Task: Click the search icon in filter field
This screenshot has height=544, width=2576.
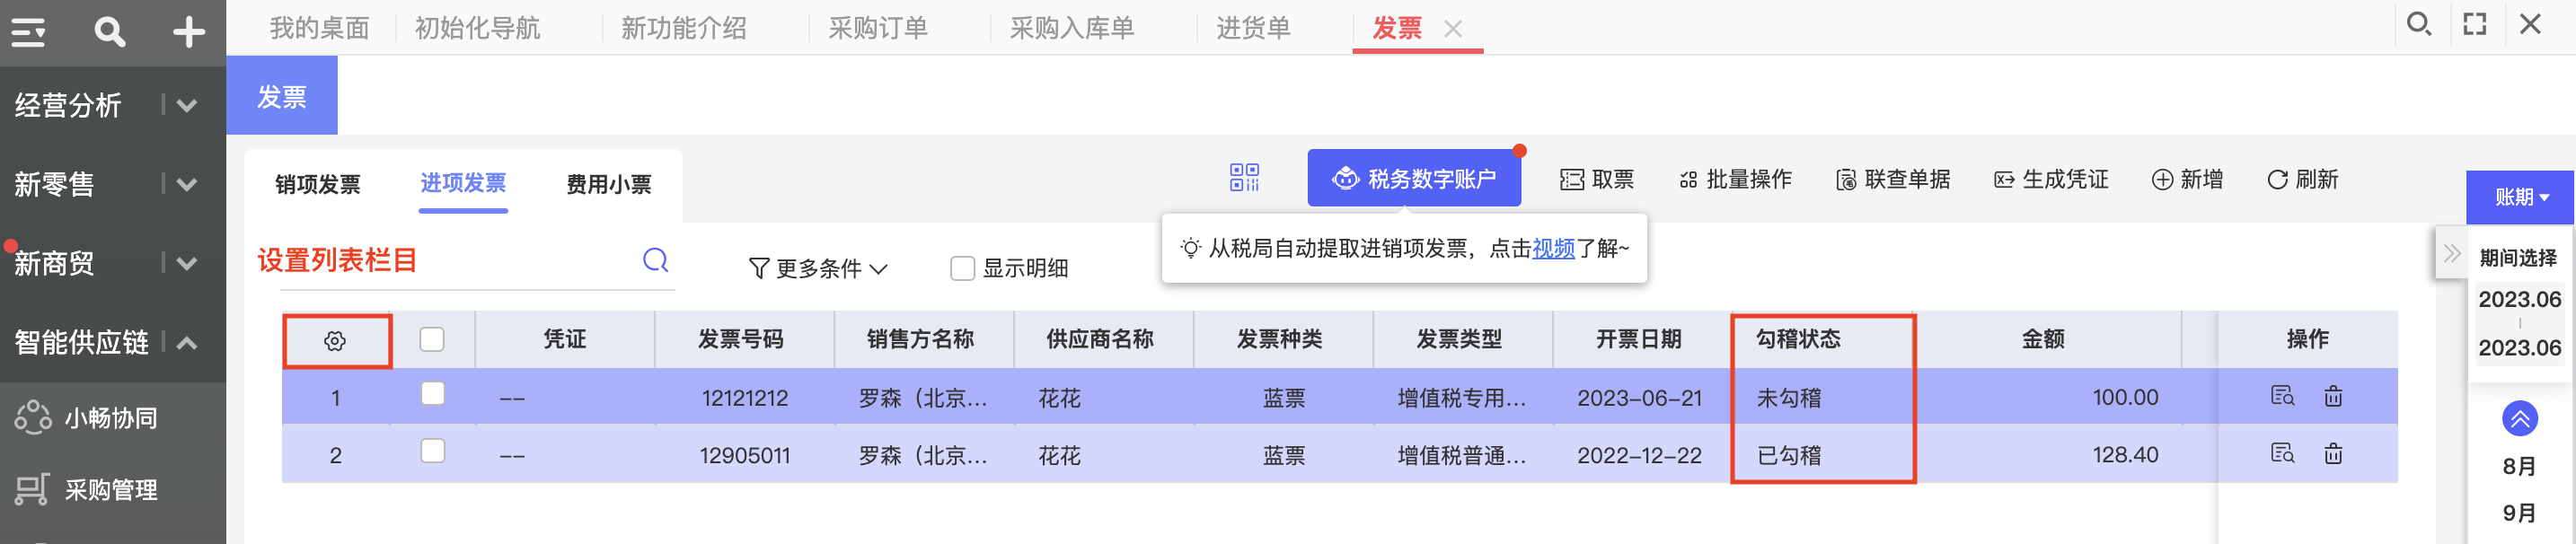Action: point(655,261)
